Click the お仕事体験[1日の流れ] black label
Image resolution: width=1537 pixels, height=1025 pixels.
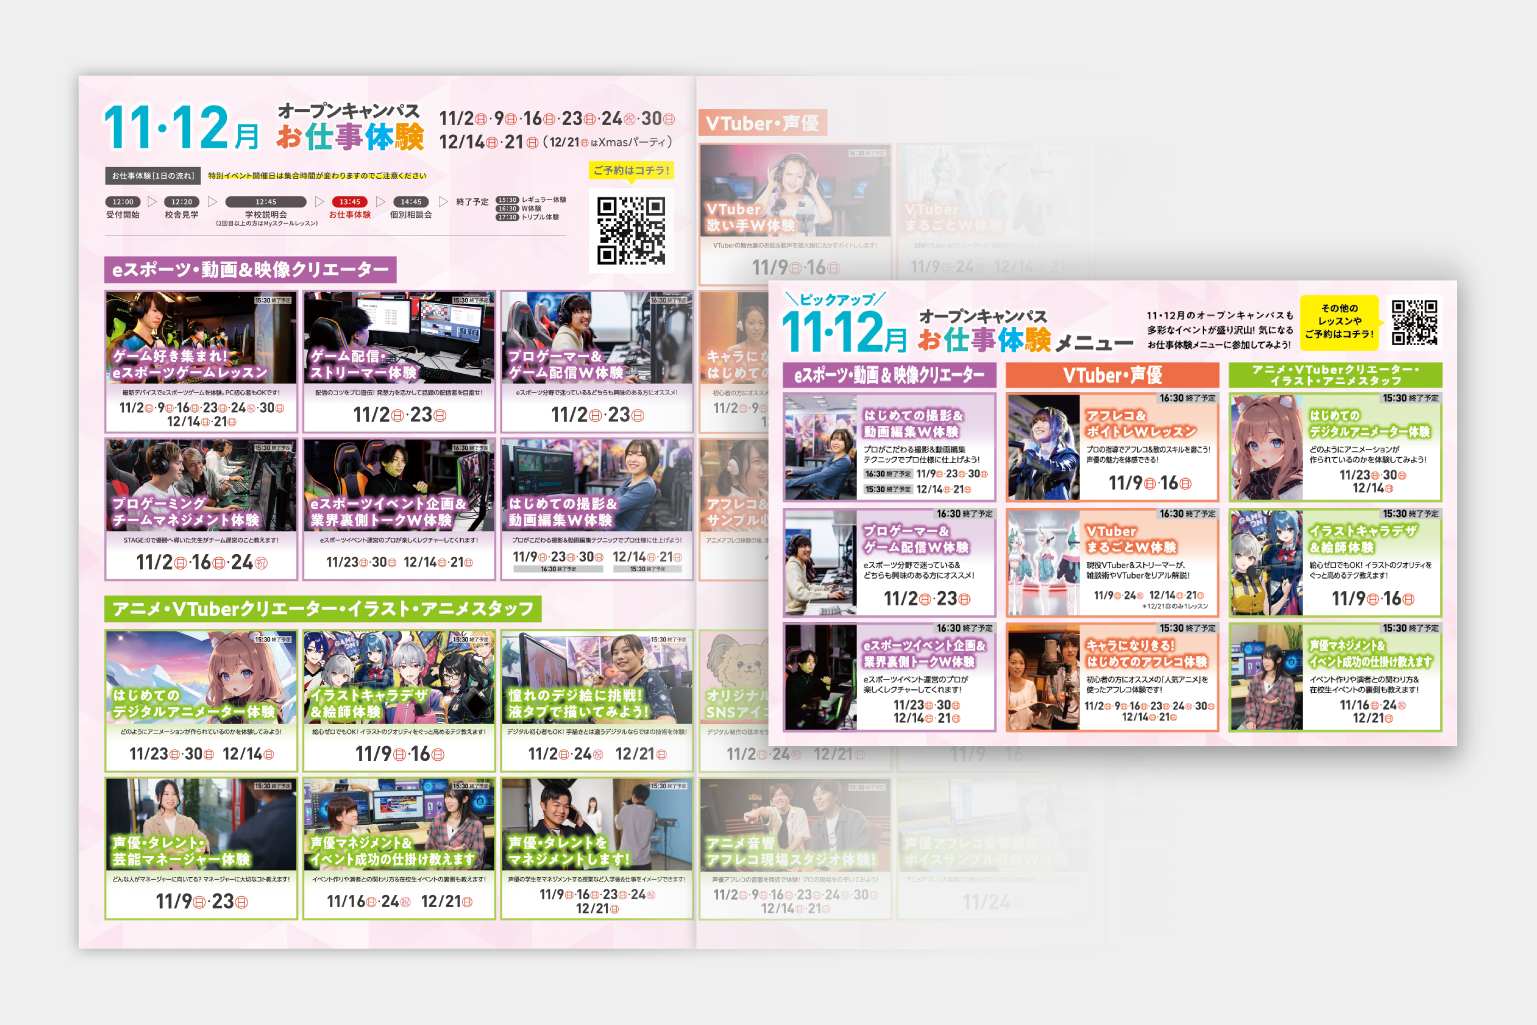[x=153, y=176]
